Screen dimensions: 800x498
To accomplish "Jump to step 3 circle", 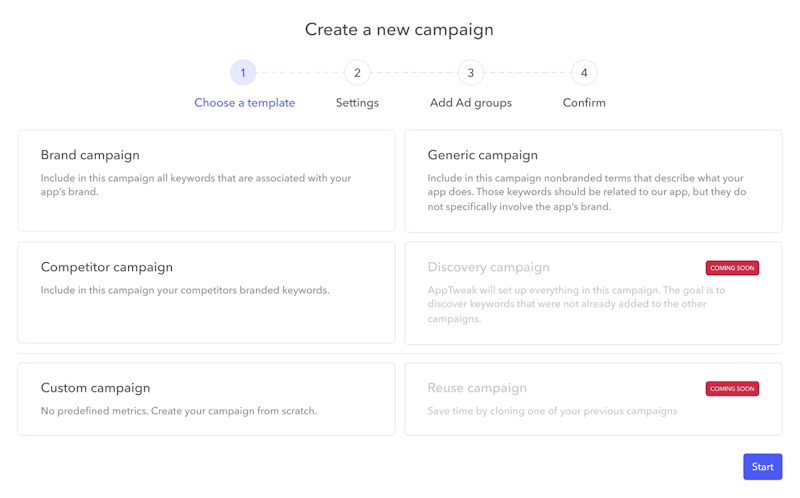I will coord(470,73).
